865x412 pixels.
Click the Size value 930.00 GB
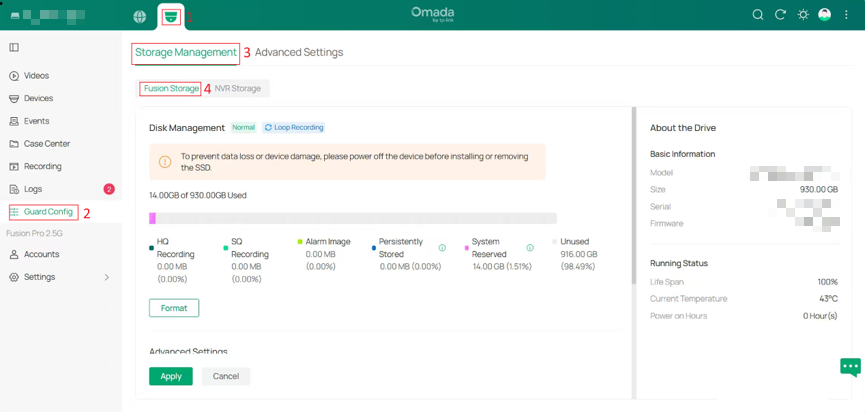[x=819, y=189]
